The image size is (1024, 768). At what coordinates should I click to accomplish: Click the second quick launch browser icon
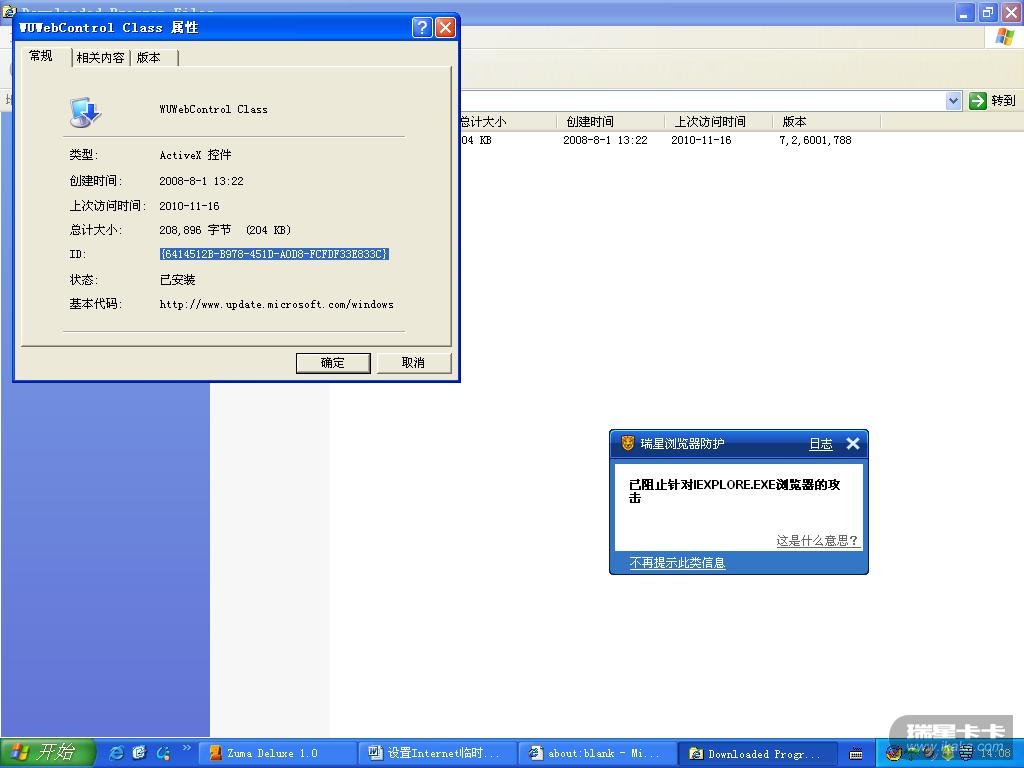click(140, 753)
